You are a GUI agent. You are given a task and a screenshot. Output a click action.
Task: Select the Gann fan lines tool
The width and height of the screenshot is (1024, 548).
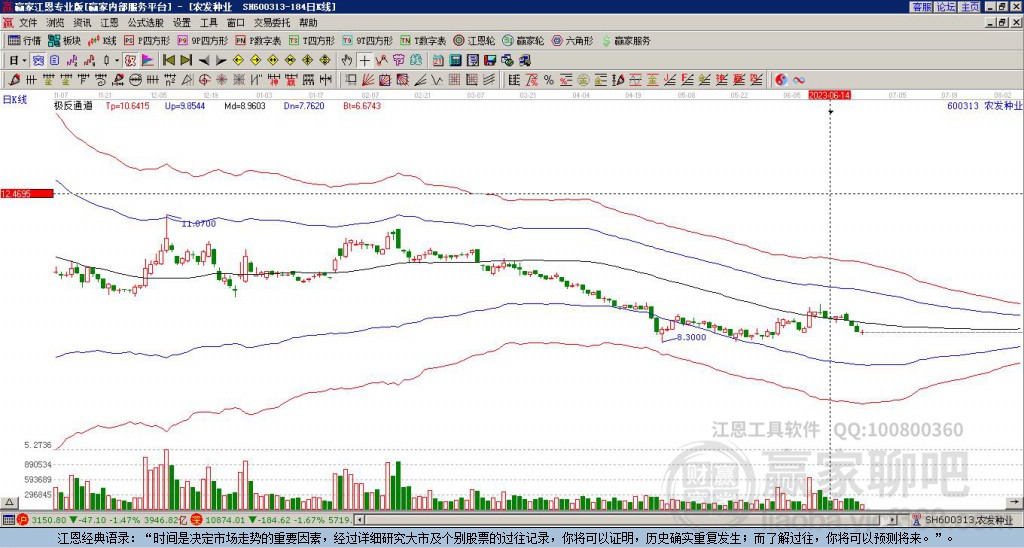(x=368, y=80)
